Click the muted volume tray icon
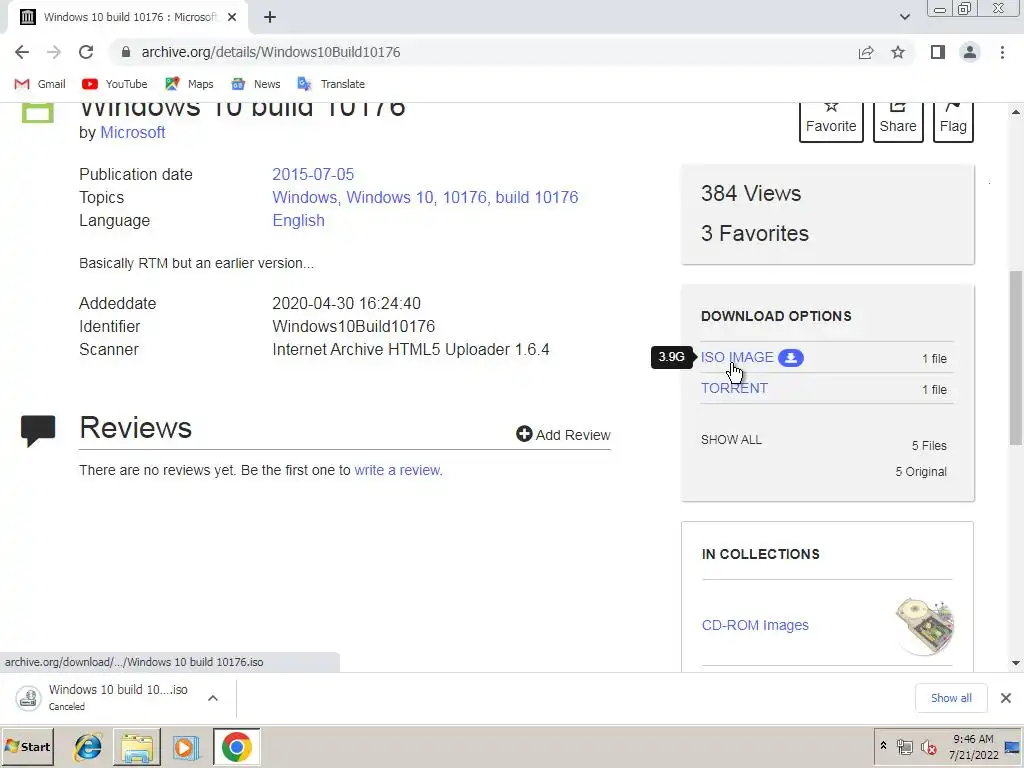The height and width of the screenshot is (768, 1024). point(928,746)
